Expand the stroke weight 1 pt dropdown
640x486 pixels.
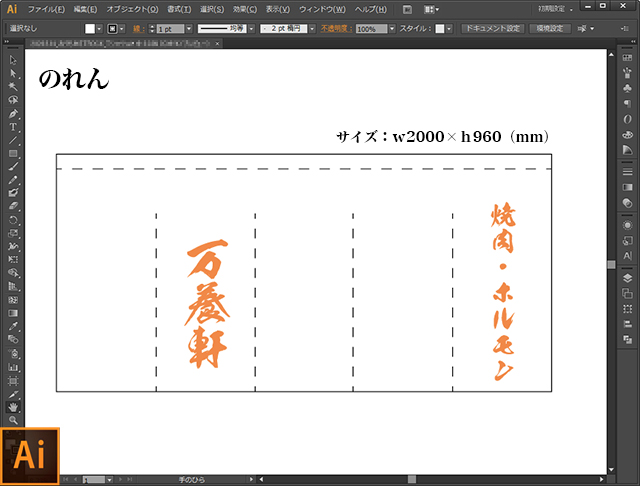189,29
